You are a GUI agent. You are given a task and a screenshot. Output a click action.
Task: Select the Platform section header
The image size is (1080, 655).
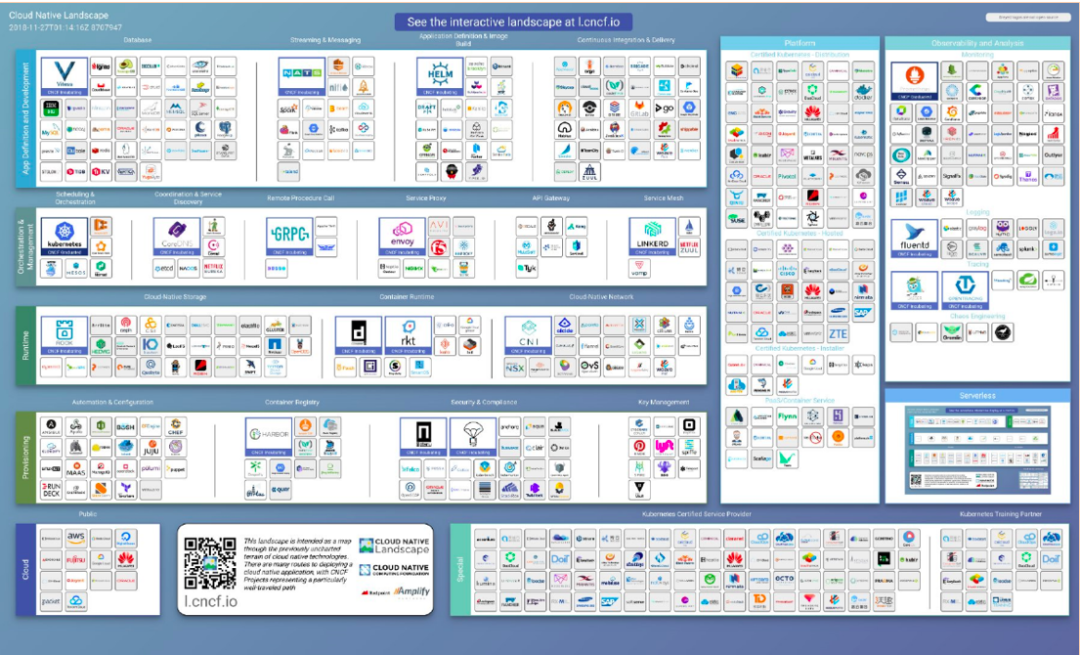pos(800,43)
